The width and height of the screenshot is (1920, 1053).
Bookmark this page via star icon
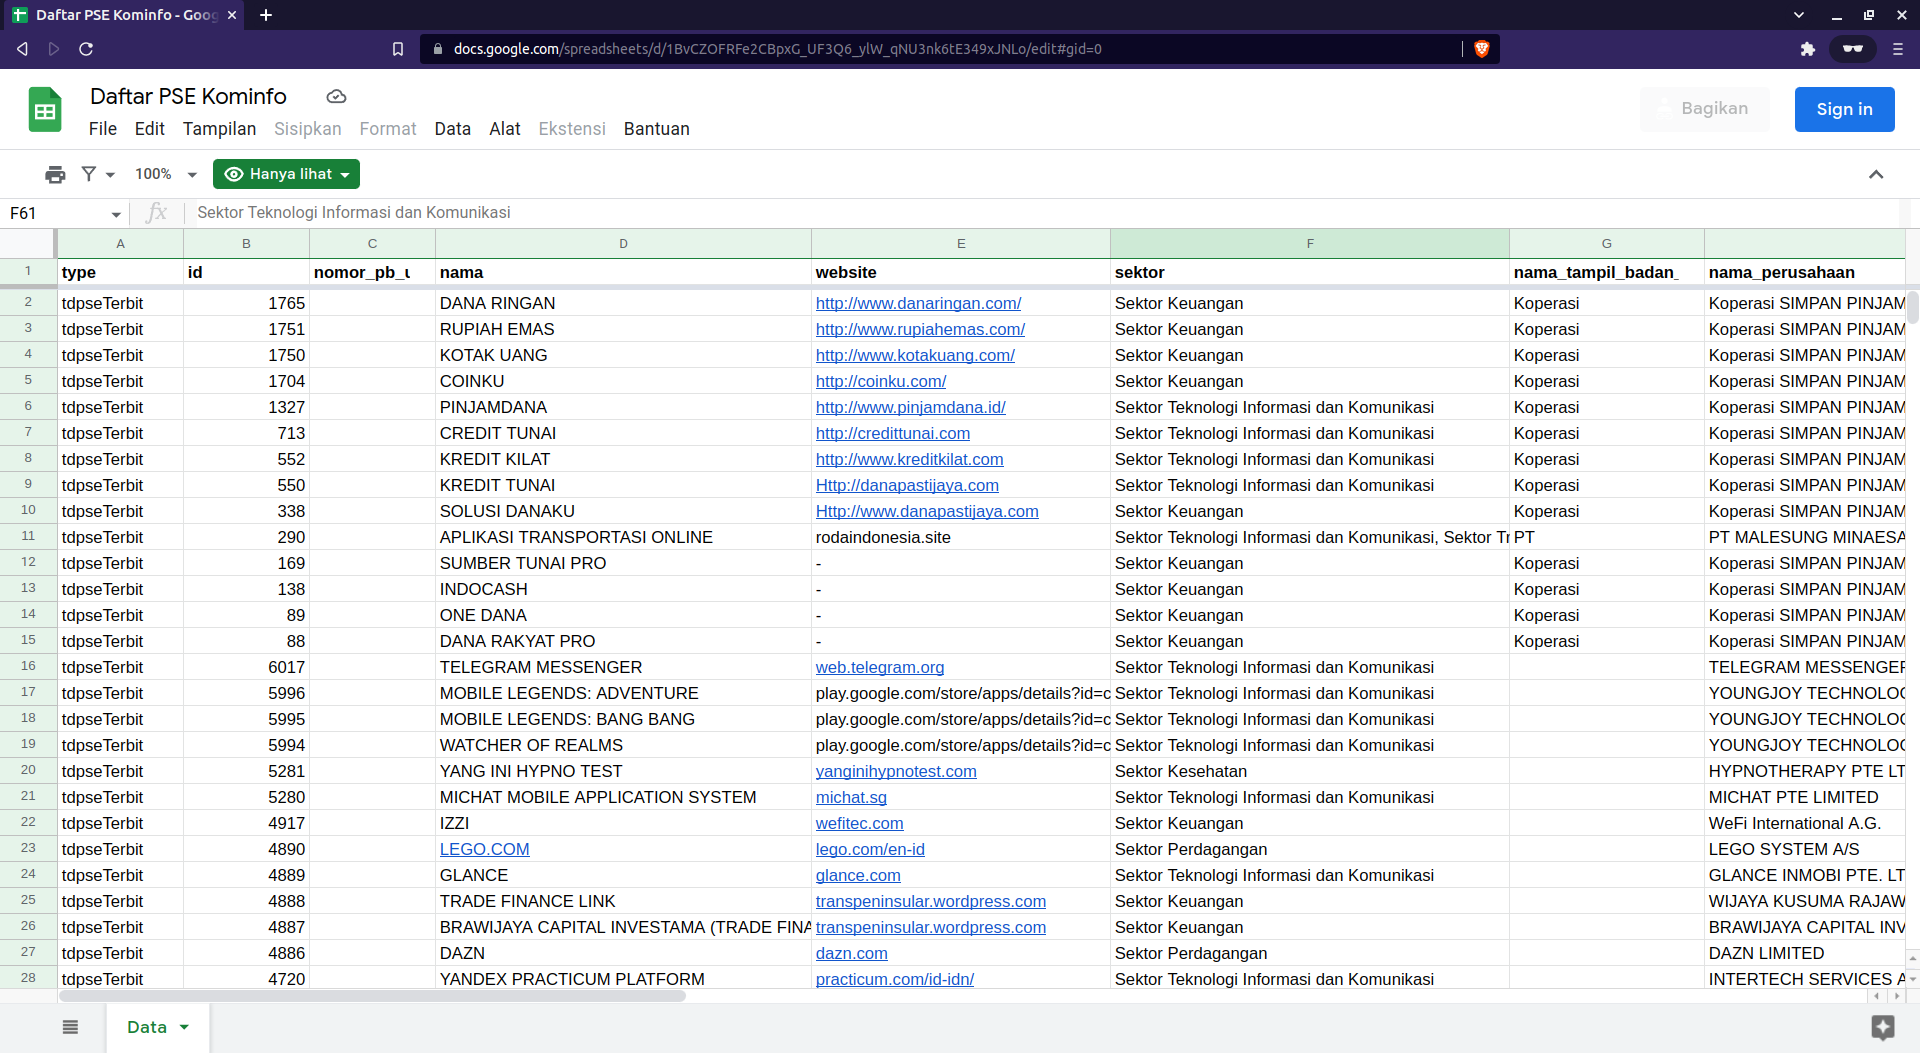tap(398, 48)
